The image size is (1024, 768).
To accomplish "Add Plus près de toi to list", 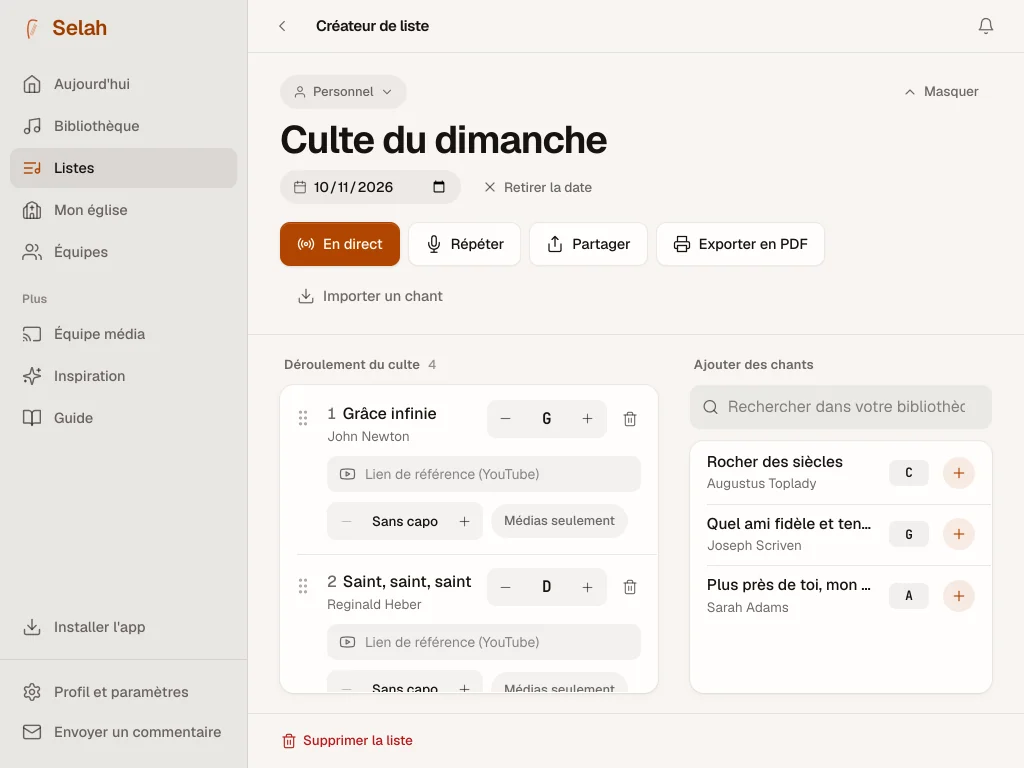I will (958, 596).
